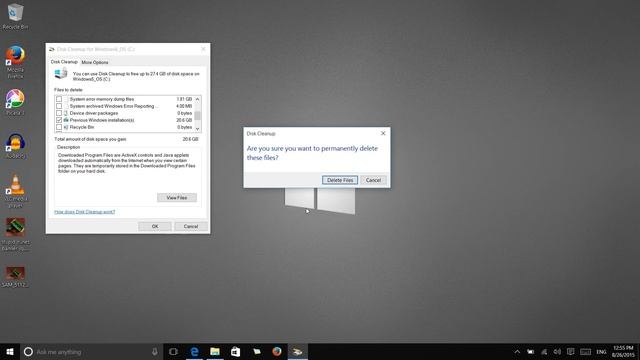Image resolution: width=640 pixels, height=360 pixels.
Task: Click the ENG language indicator
Action: pyautogui.click(x=601, y=352)
